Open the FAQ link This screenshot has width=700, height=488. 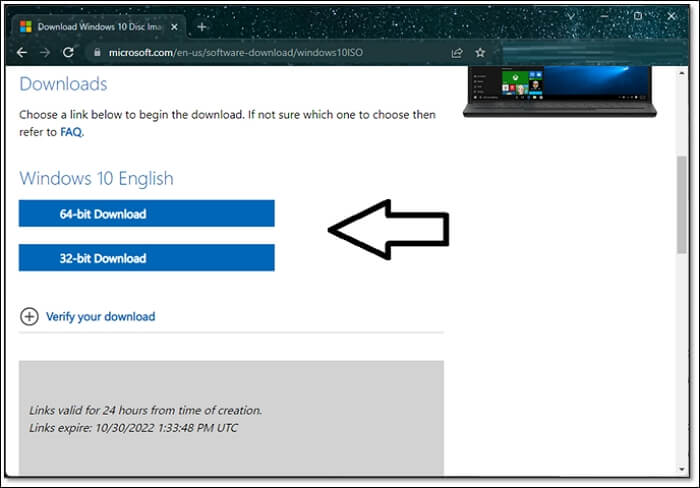click(x=71, y=132)
